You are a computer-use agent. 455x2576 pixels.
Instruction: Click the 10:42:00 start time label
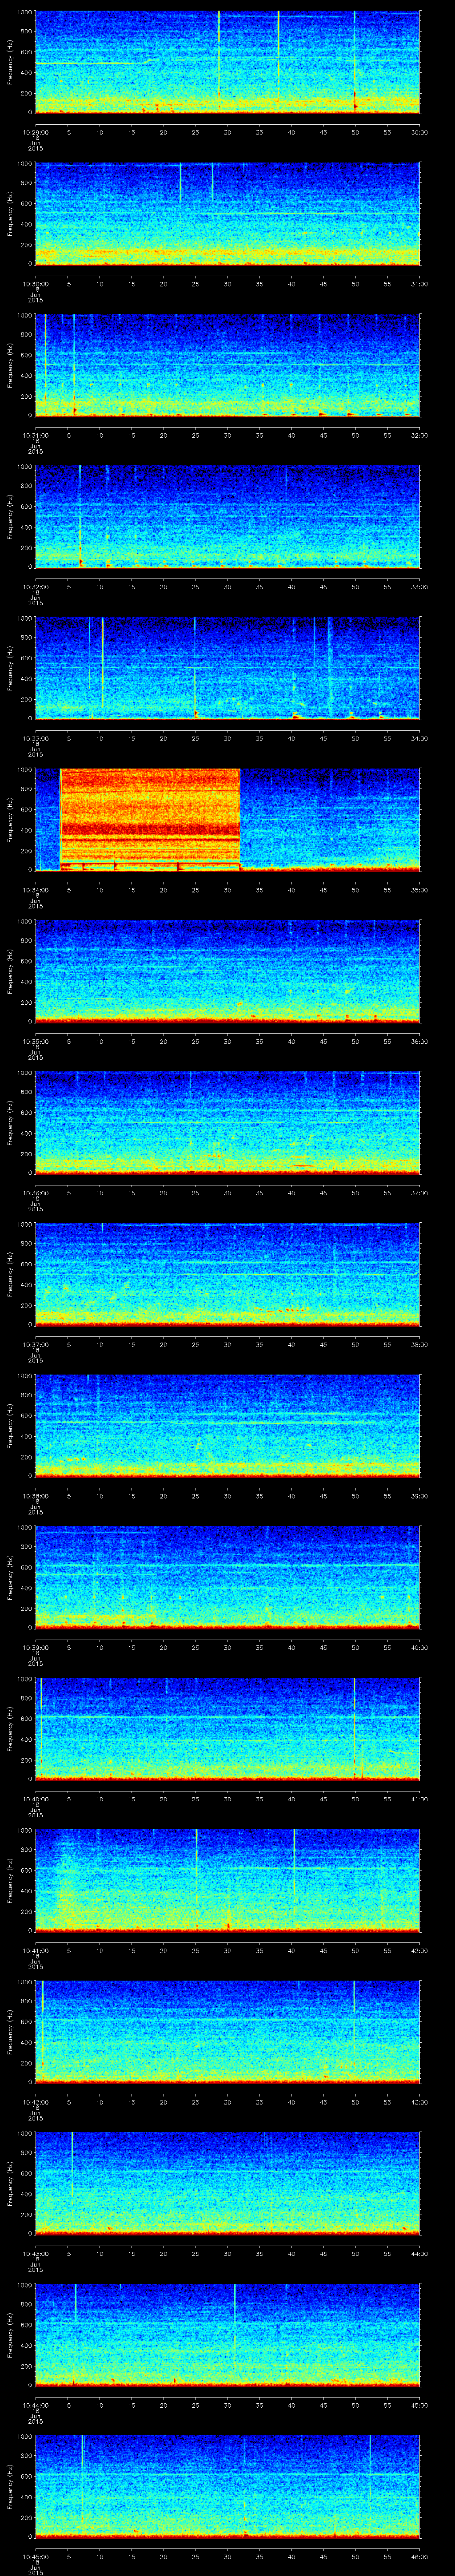click(35, 2102)
